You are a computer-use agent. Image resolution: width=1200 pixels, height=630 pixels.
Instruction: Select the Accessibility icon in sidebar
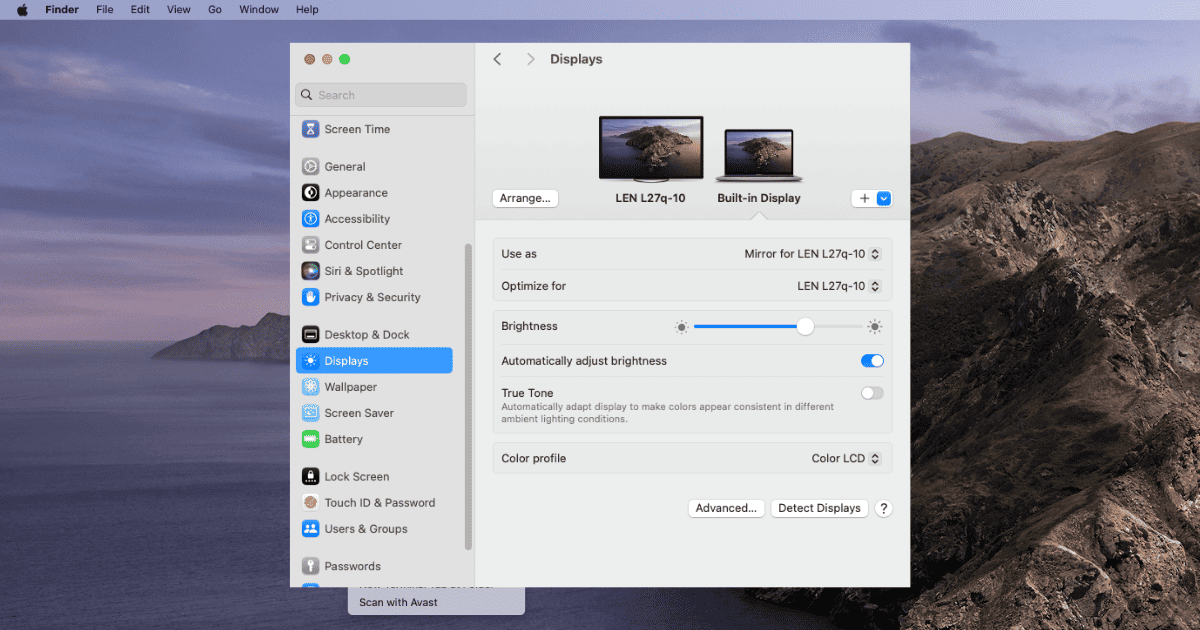point(311,219)
